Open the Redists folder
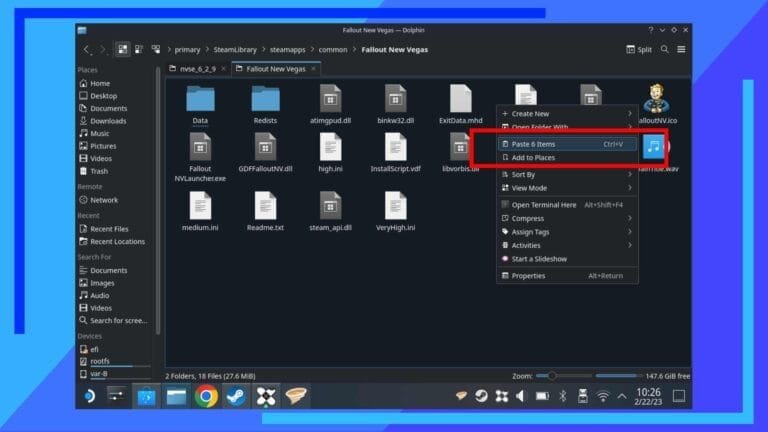The width and height of the screenshot is (768, 432). click(265, 104)
